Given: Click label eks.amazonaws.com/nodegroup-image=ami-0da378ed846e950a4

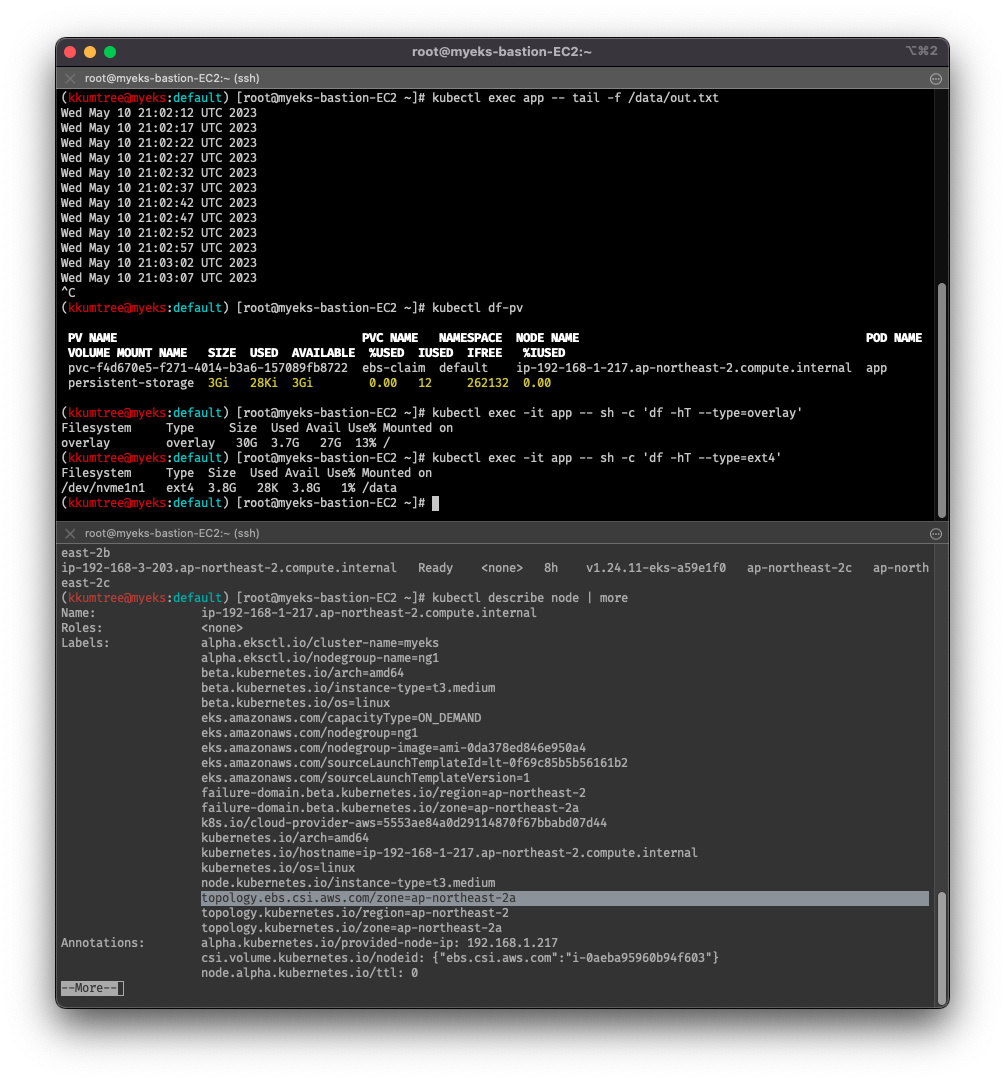Looking at the screenshot, I should [393, 748].
